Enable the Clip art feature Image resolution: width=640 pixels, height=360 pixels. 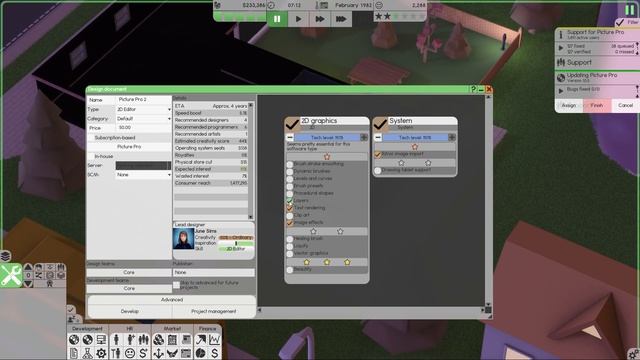click(x=290, y=216)
